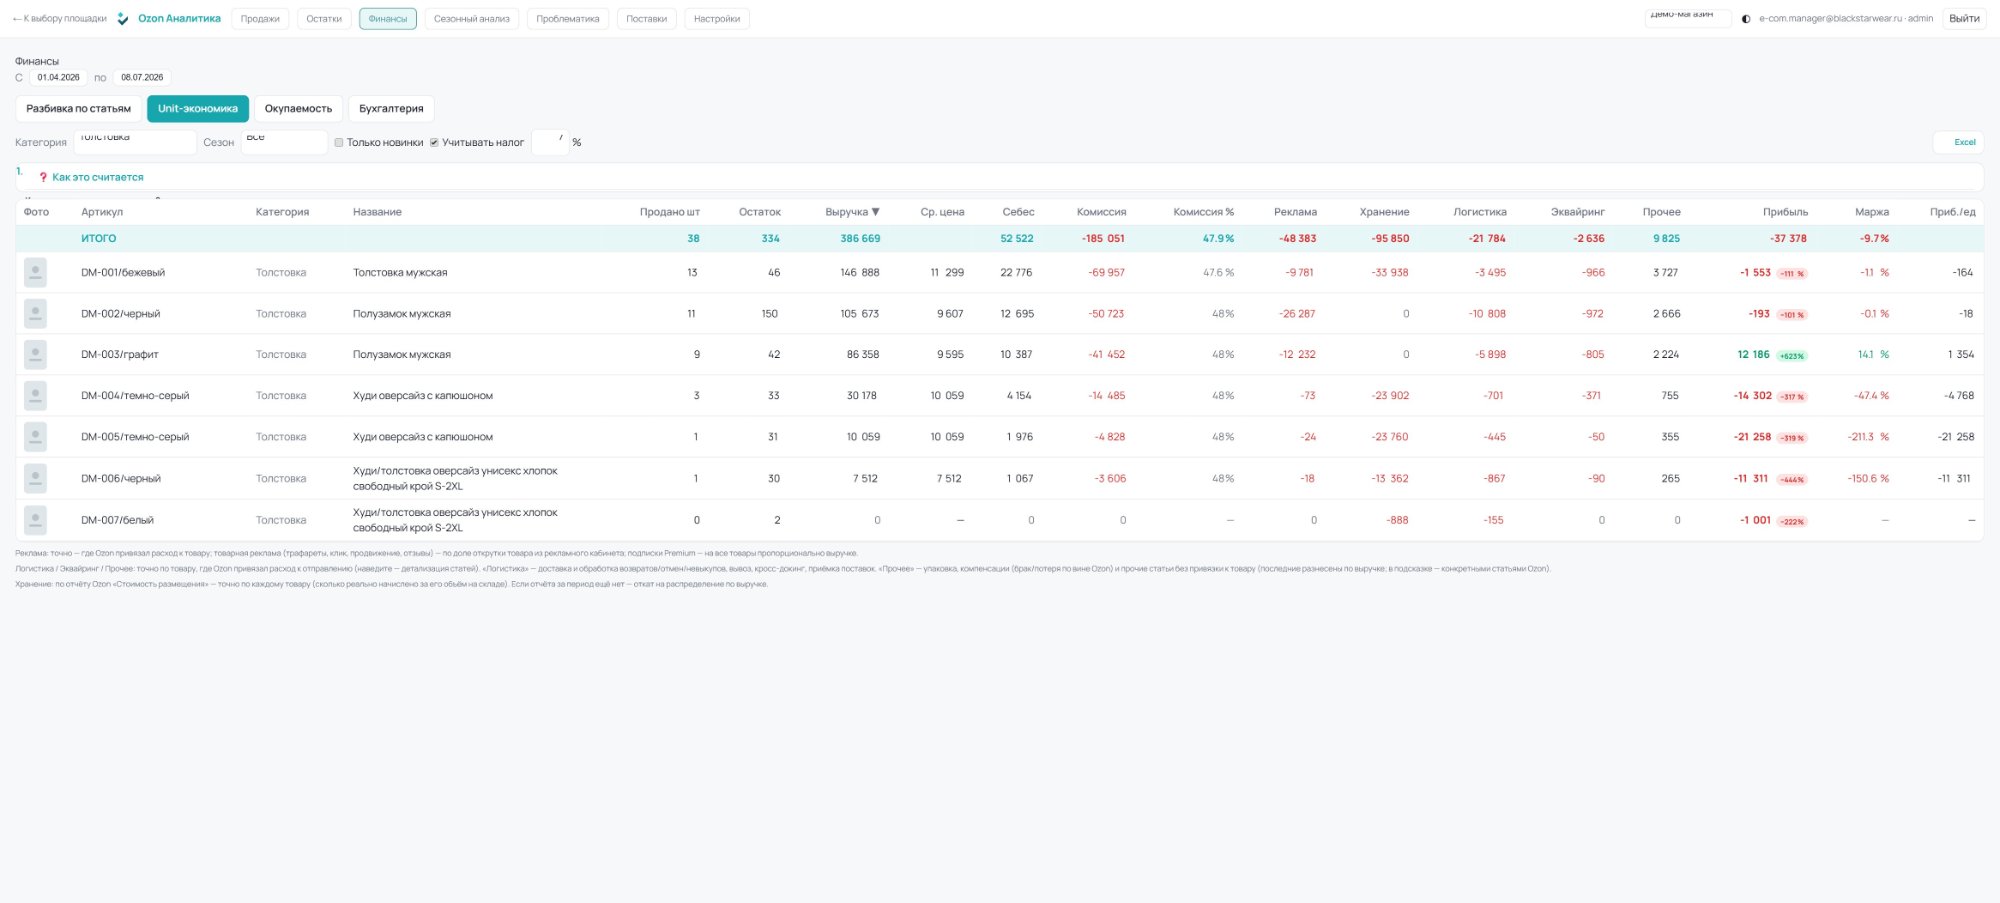Click the product photo icon for DM-002/черный
2000x903 pixels.
(35, 313)
